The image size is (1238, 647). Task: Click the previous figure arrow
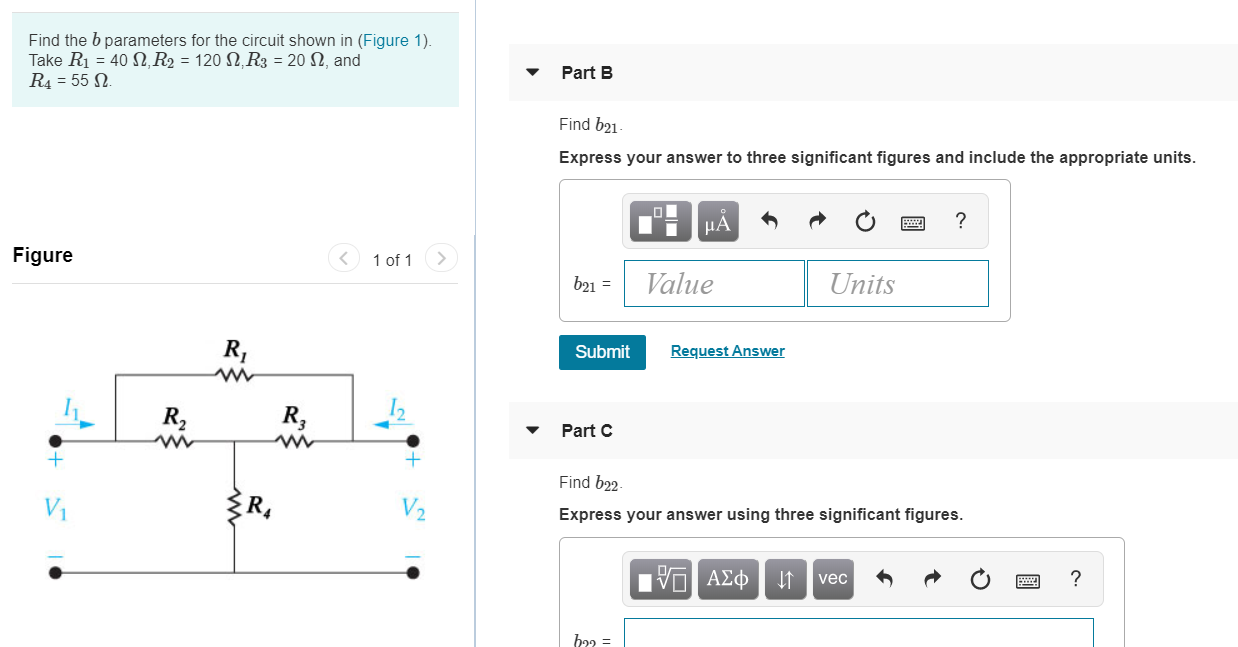coord(343,257)
